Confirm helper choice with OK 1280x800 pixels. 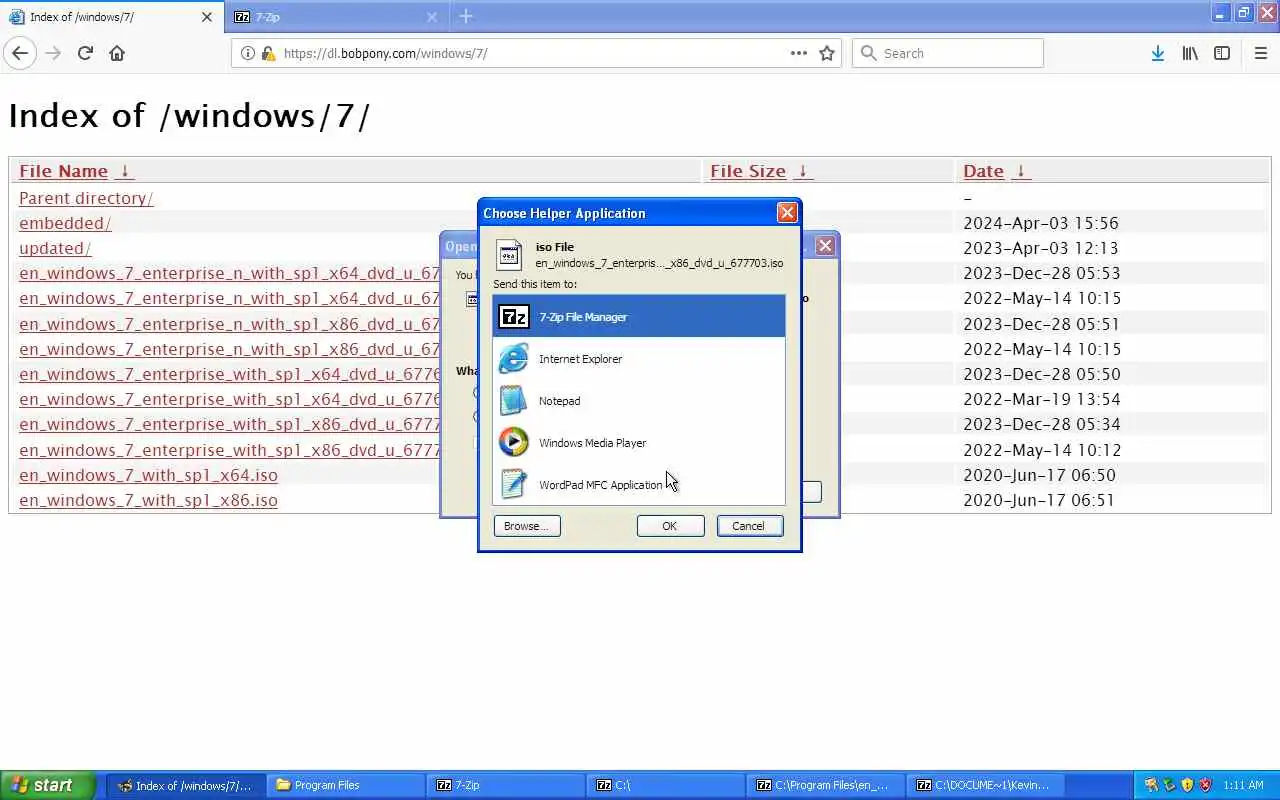point(670,526)
